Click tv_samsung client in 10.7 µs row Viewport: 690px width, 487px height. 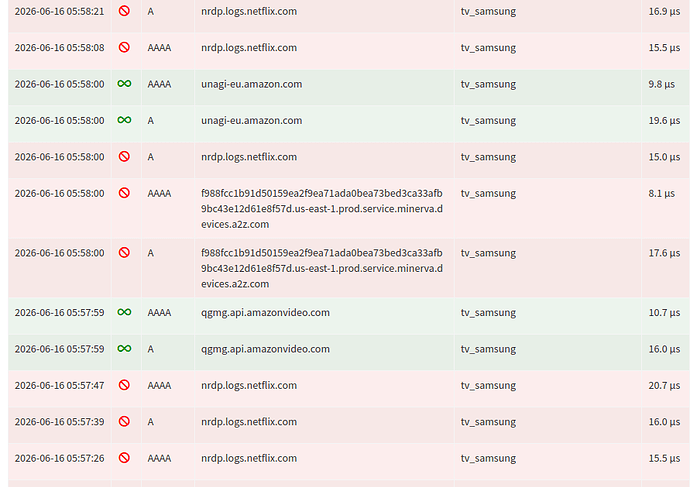pyautogui.click(x=488, y=313)
